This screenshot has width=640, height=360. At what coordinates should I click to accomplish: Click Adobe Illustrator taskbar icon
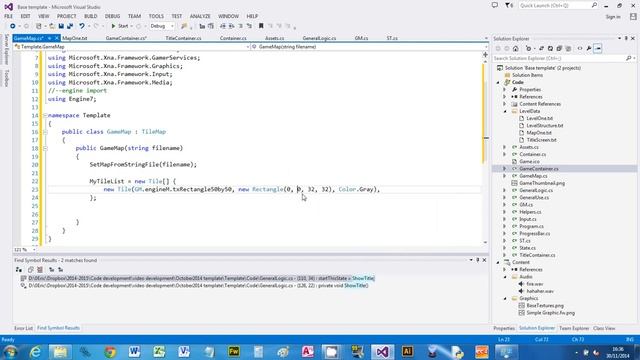point(407,352)
